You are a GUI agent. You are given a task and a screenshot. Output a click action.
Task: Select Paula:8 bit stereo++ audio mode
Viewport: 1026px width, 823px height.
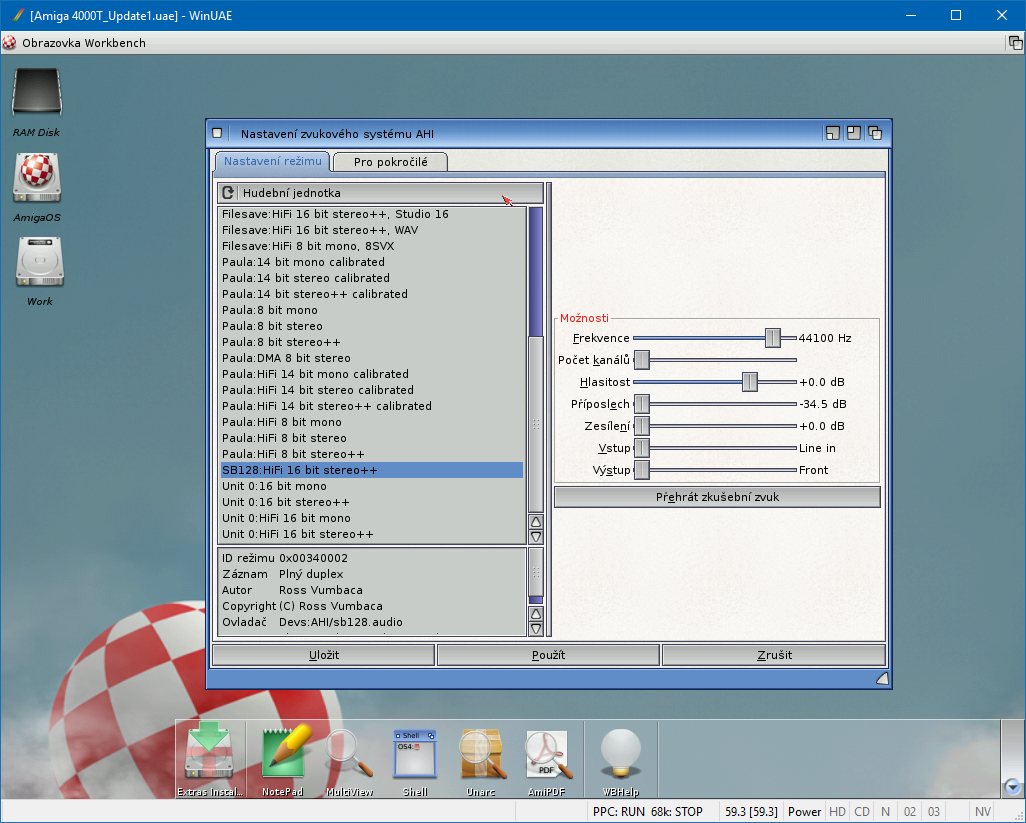(x=281, y=342)
